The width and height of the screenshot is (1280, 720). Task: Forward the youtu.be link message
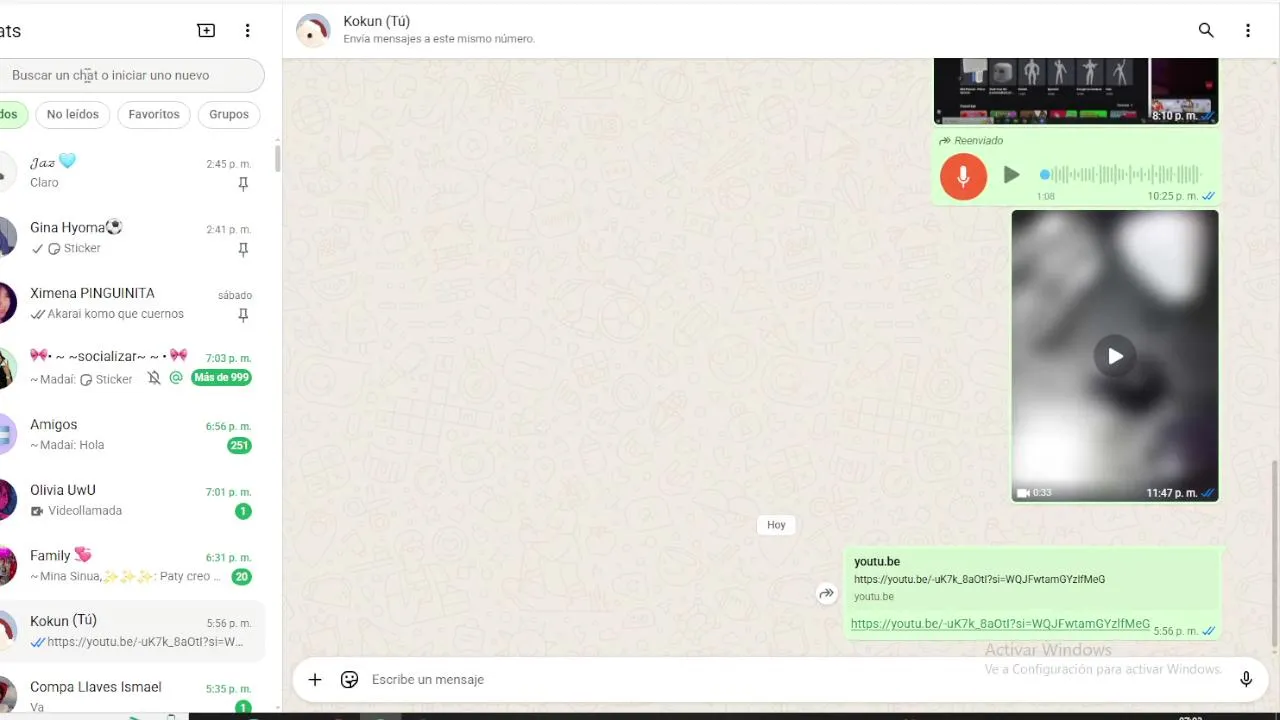coord(826,594)
